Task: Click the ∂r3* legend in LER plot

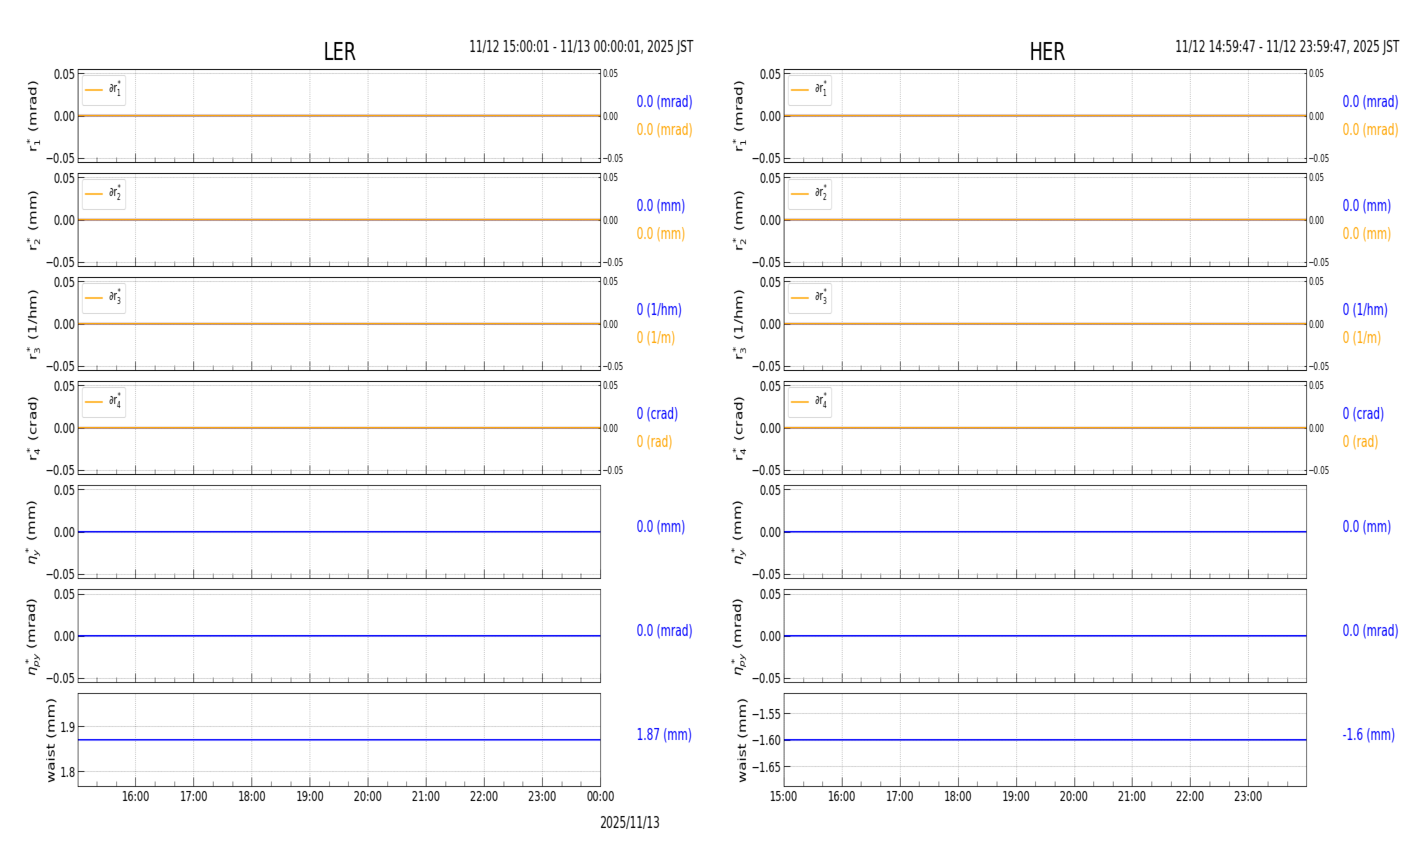Action: [x=104, y=298]
